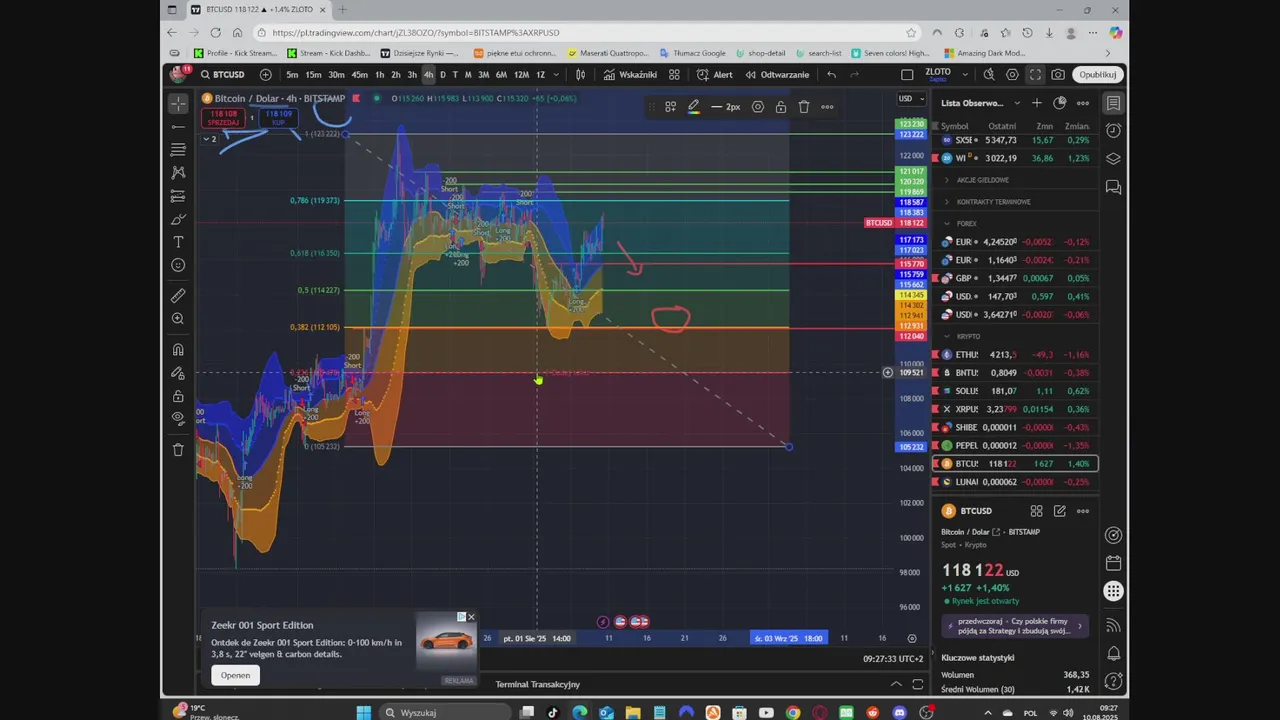Change line color with the pencil icon

(x=693, y=107)
